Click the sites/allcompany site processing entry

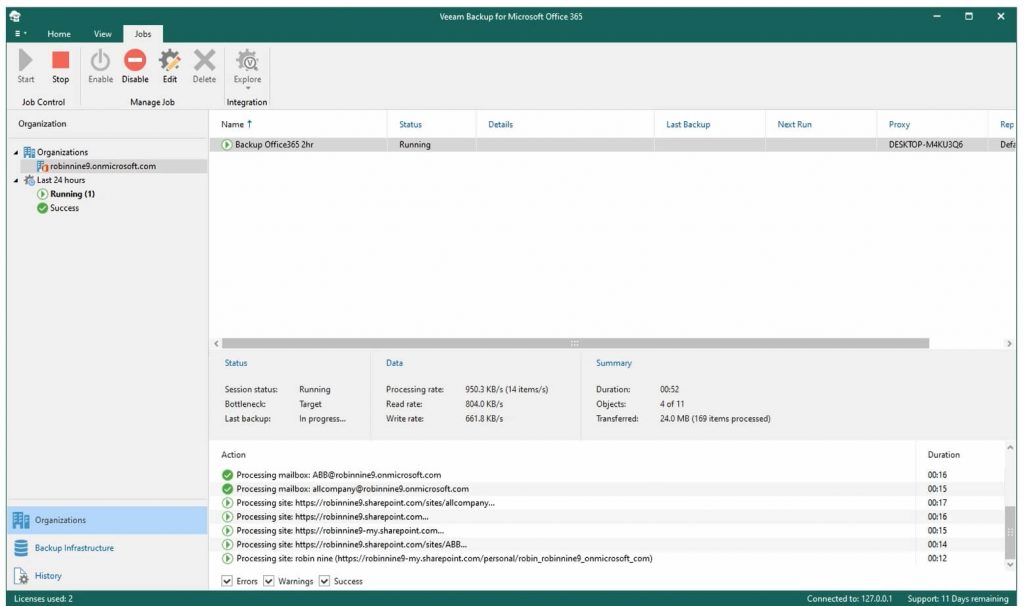[365, 503]
